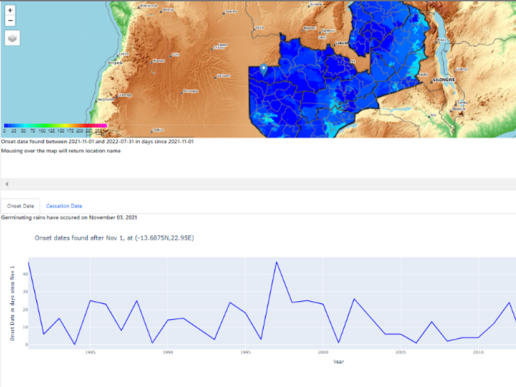Zoom out of the map
This screenshot has height=387, width=516.
pos(10,21)
